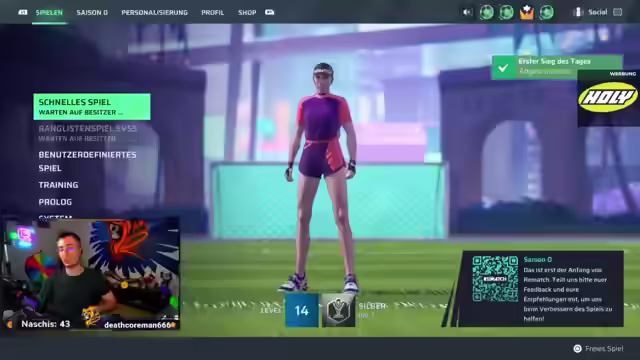Open the SAISON 0 tab
The height and width of the screenshot is (360, 640).
(x=92, y=13)
